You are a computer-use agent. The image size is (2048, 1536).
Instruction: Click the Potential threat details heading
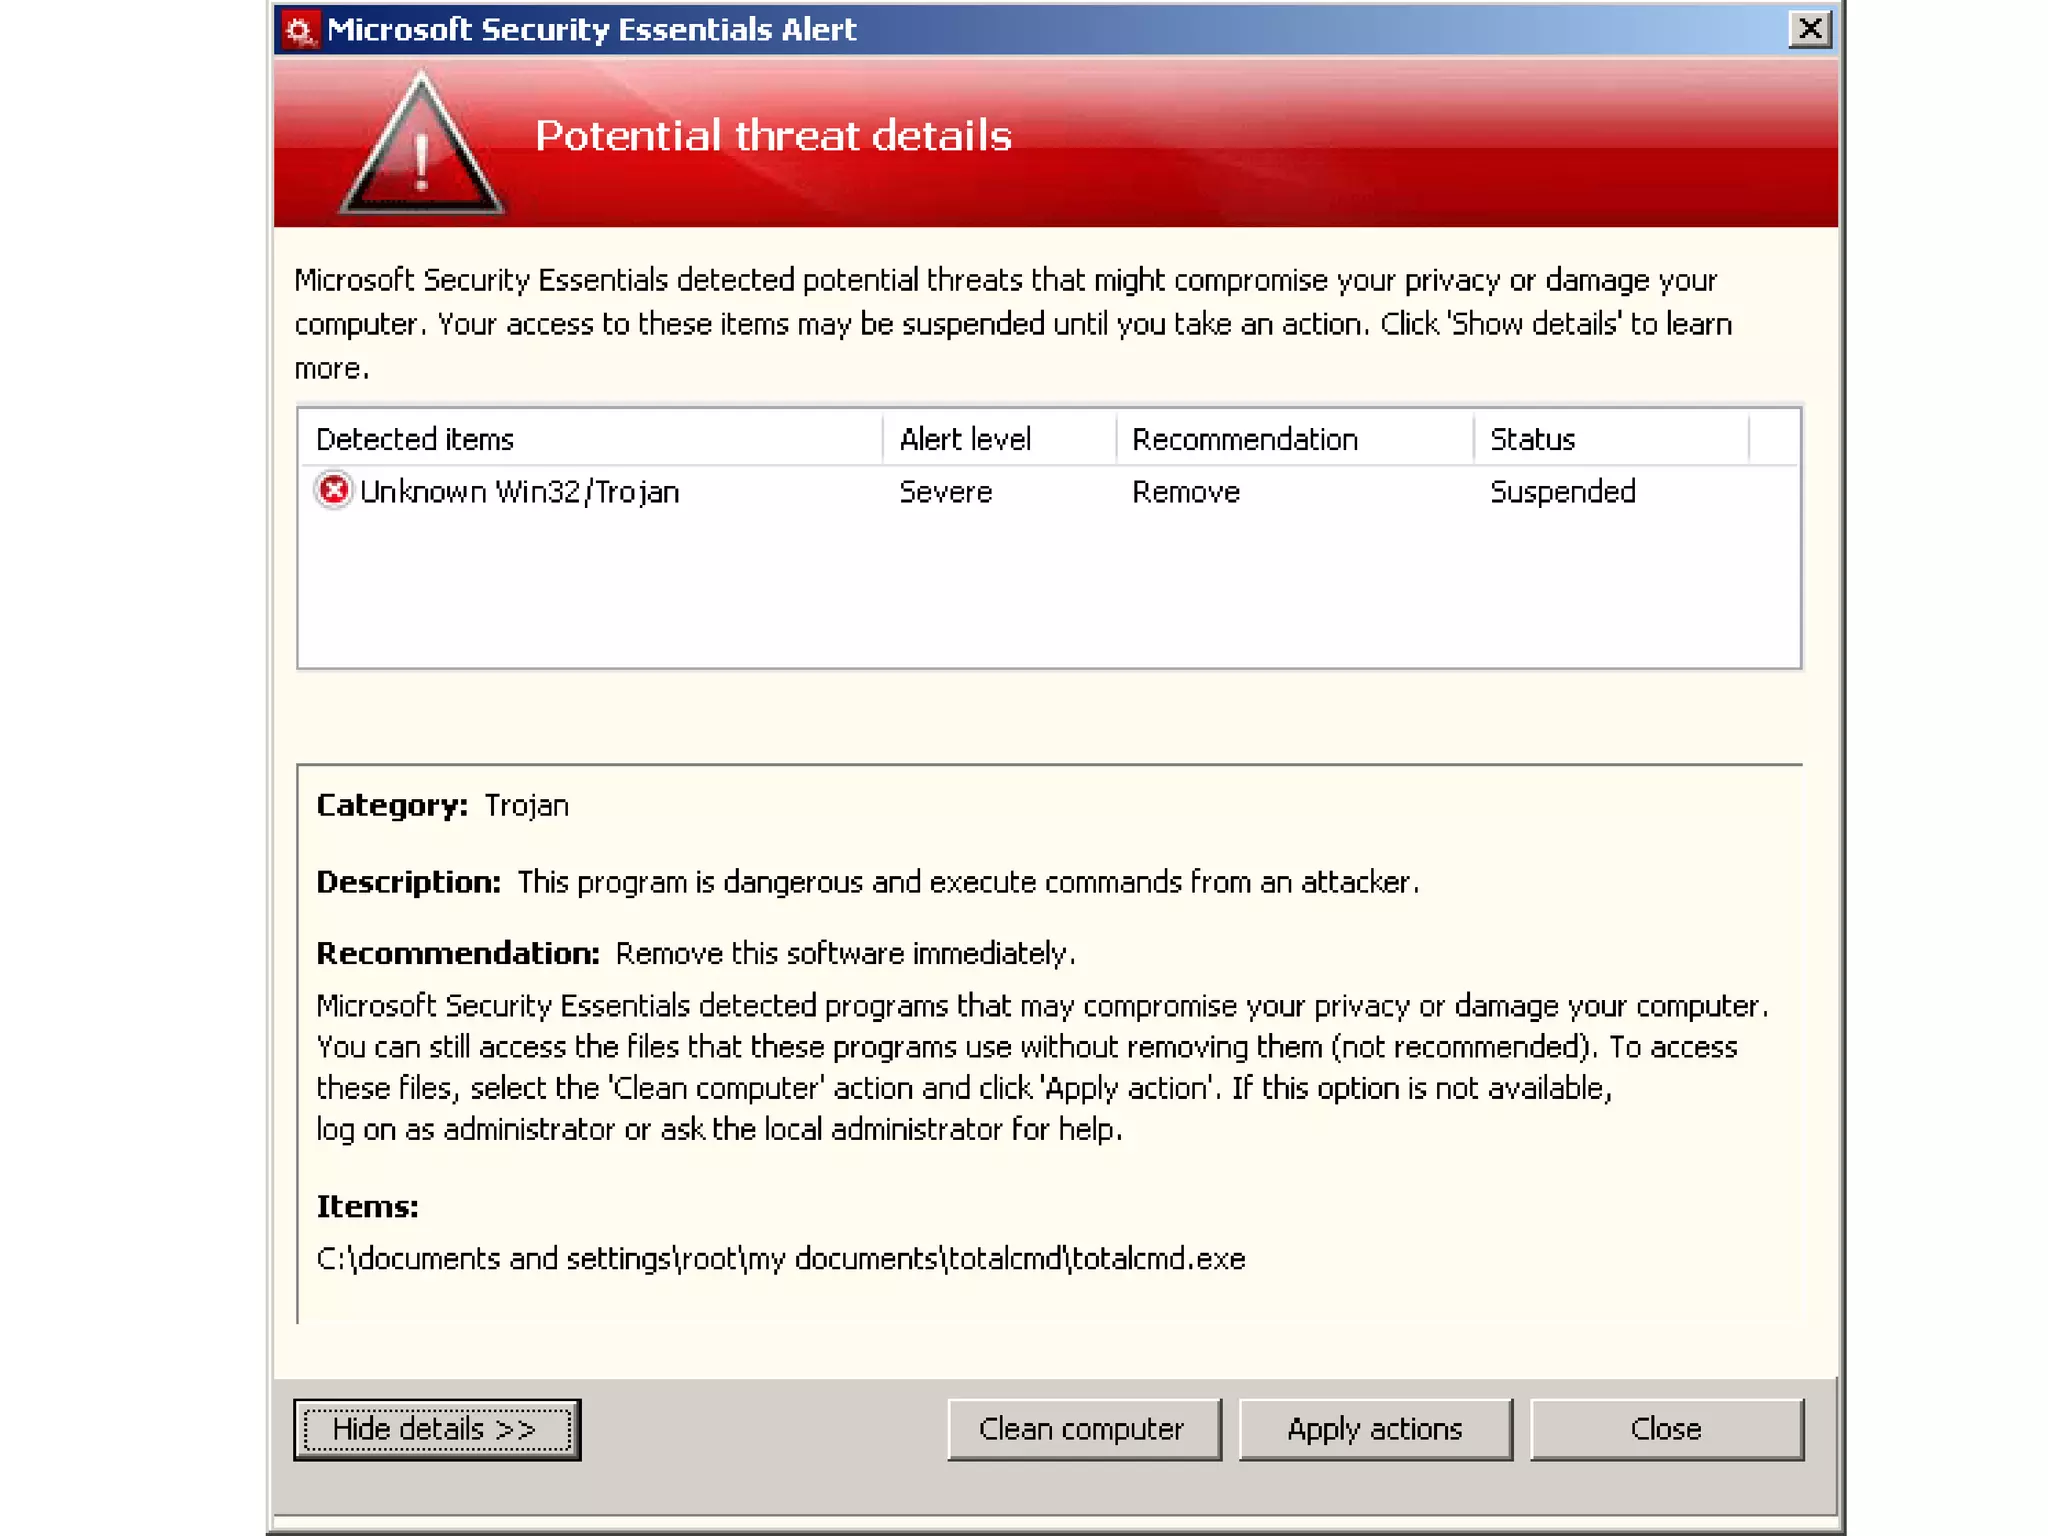click(773, 136)
